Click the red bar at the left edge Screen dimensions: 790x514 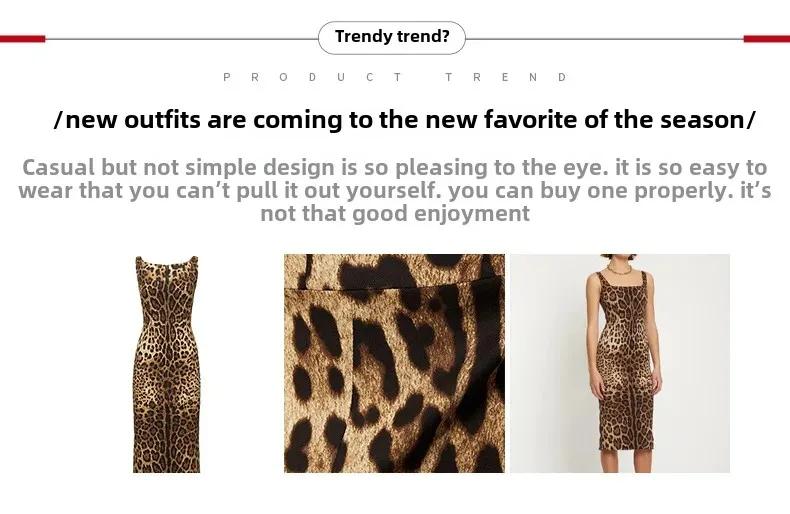tap(23, 39)
